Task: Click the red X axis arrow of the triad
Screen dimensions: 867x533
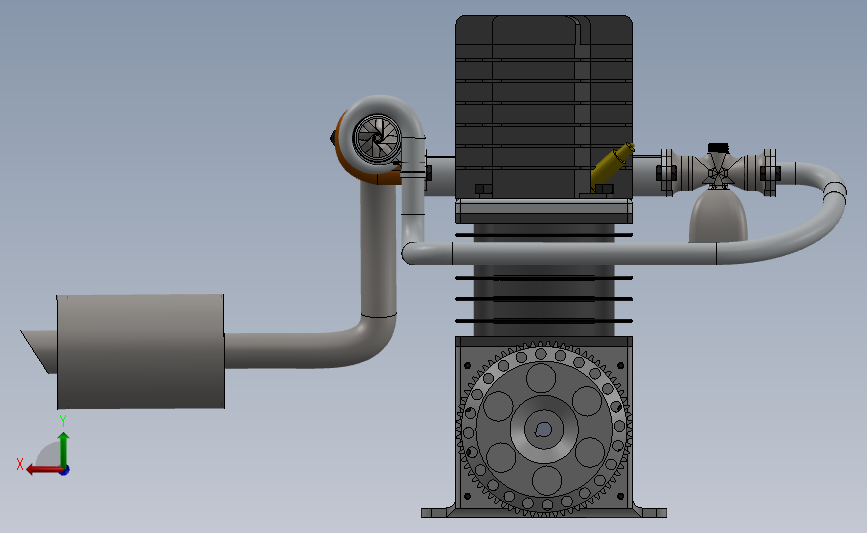Action: (x=43, y=470)
